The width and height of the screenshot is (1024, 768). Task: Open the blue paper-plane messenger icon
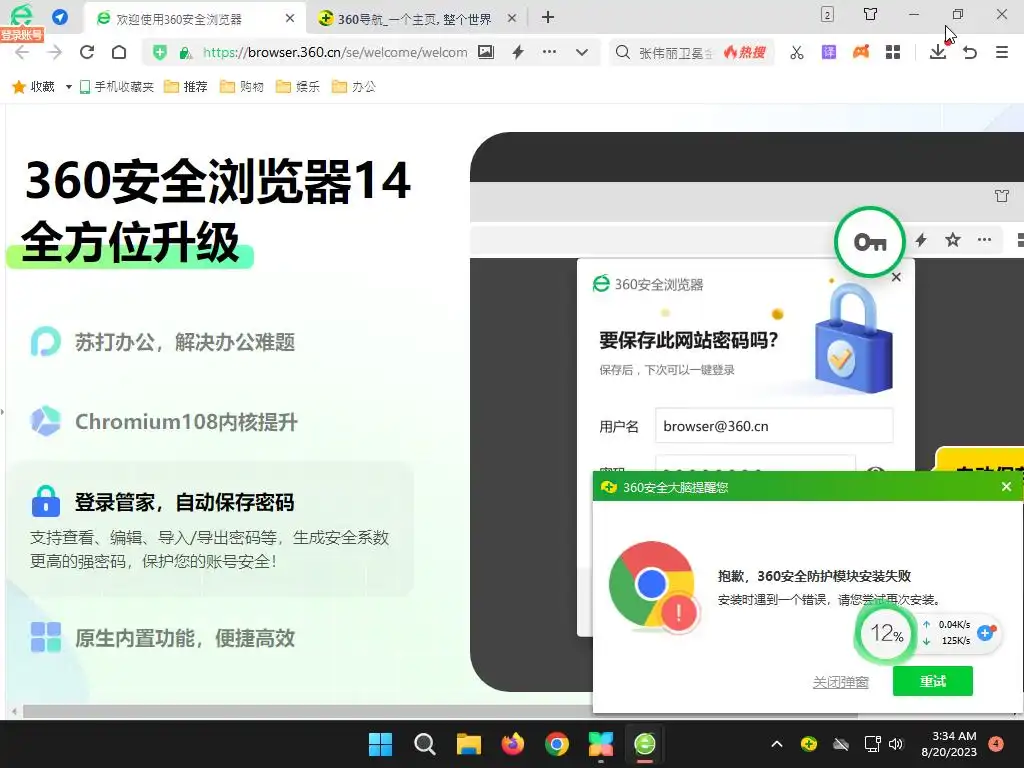(x=60, y=17)
